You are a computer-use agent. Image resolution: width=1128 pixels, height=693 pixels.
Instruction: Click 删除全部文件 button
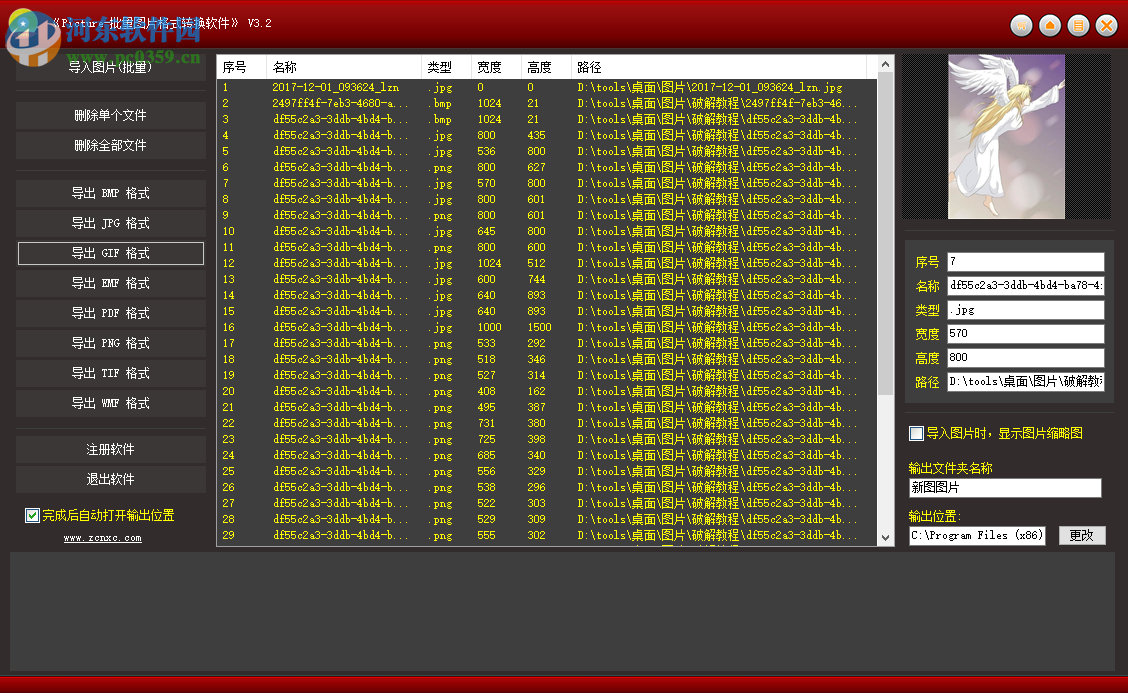pos(110,145)
